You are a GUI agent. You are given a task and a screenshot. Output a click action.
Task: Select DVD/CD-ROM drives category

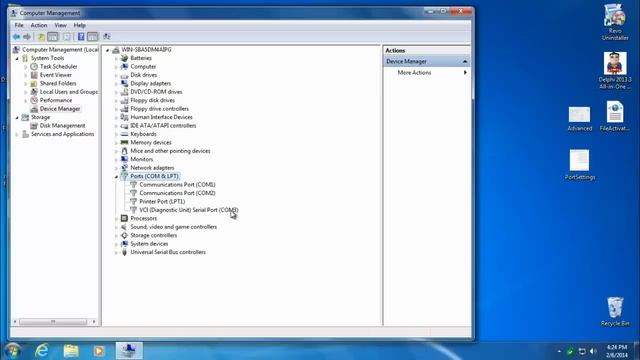pos(156,92)
